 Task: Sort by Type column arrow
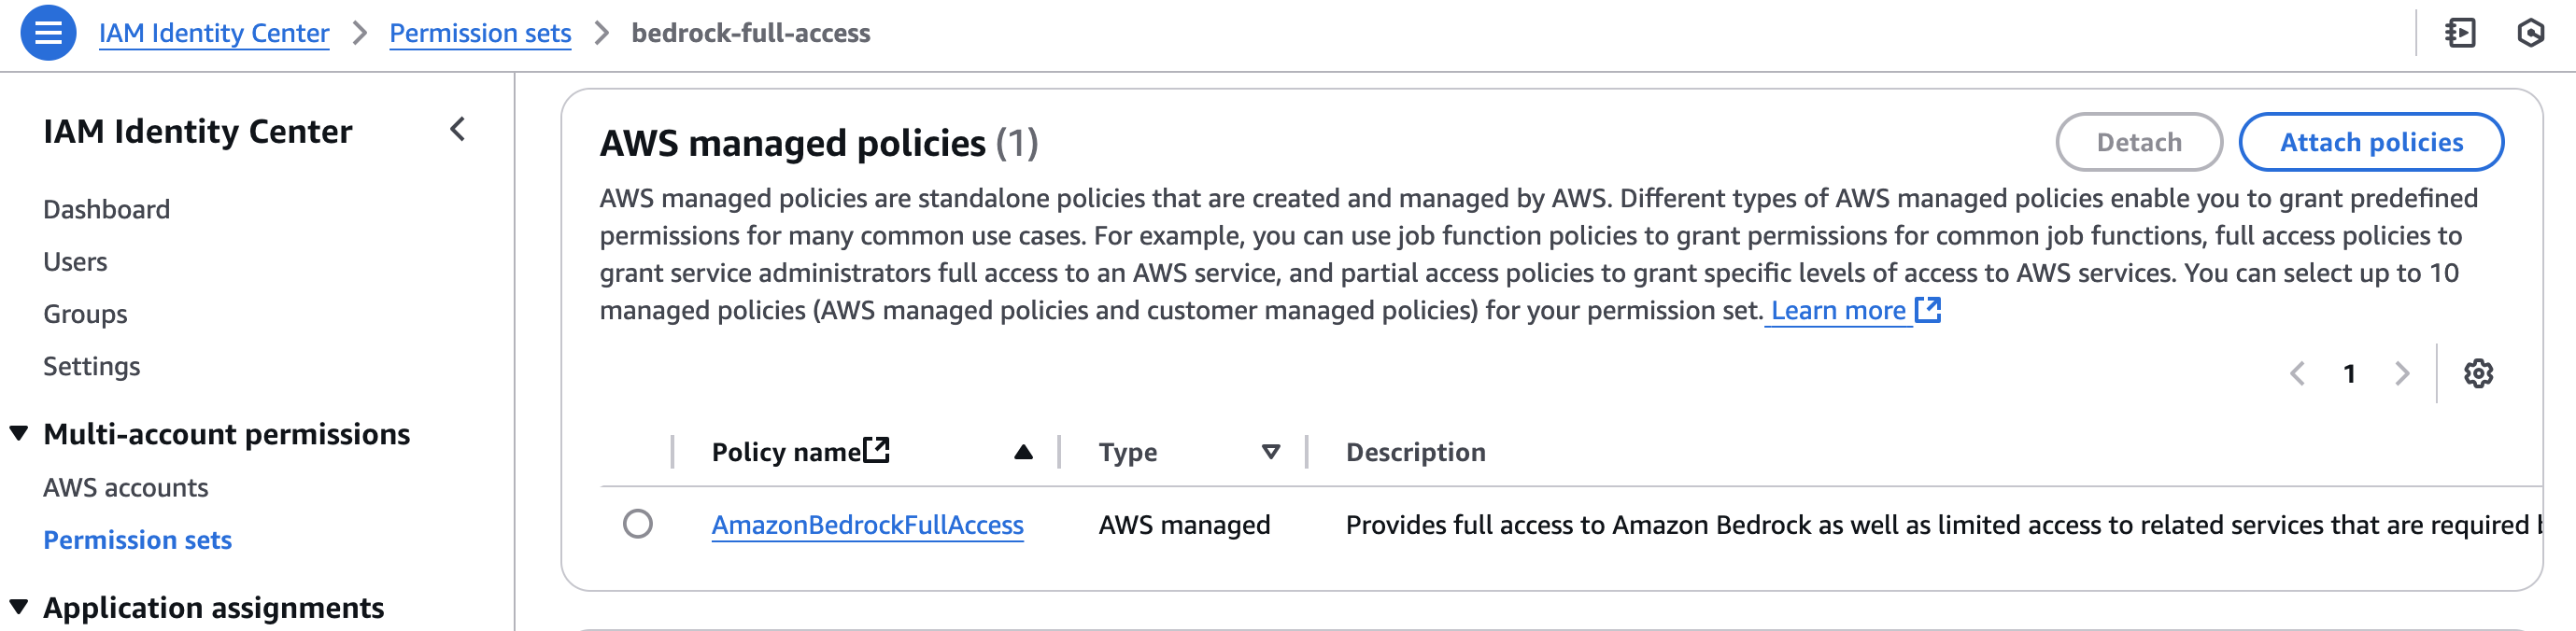1271,452
